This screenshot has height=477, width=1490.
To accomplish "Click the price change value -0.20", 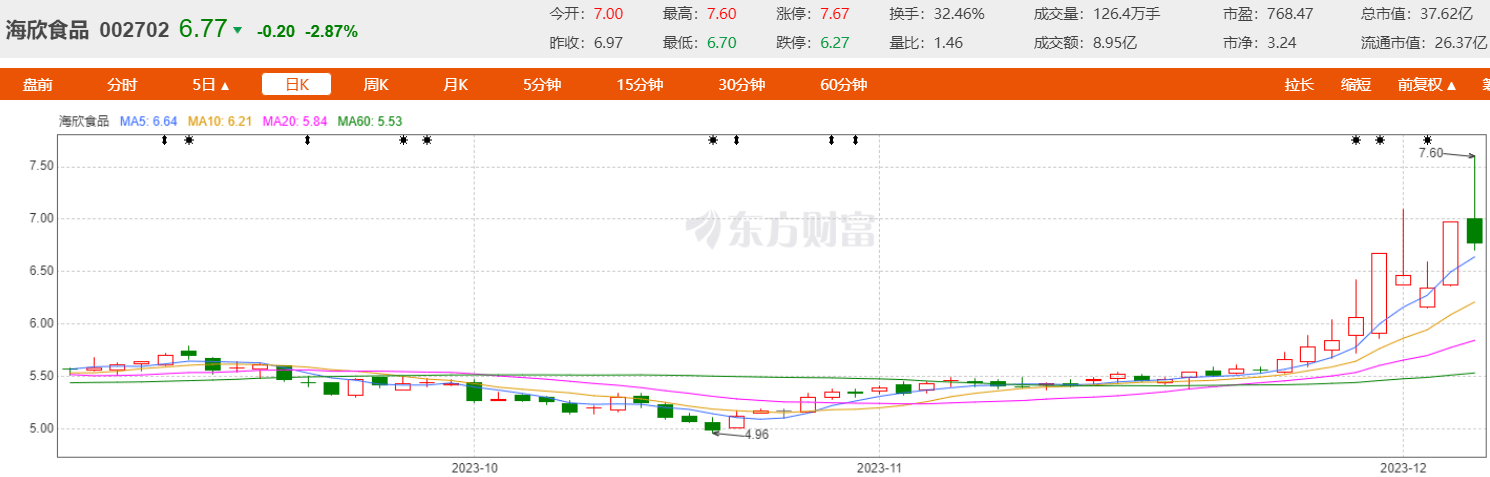I will [x=276, y=31].
